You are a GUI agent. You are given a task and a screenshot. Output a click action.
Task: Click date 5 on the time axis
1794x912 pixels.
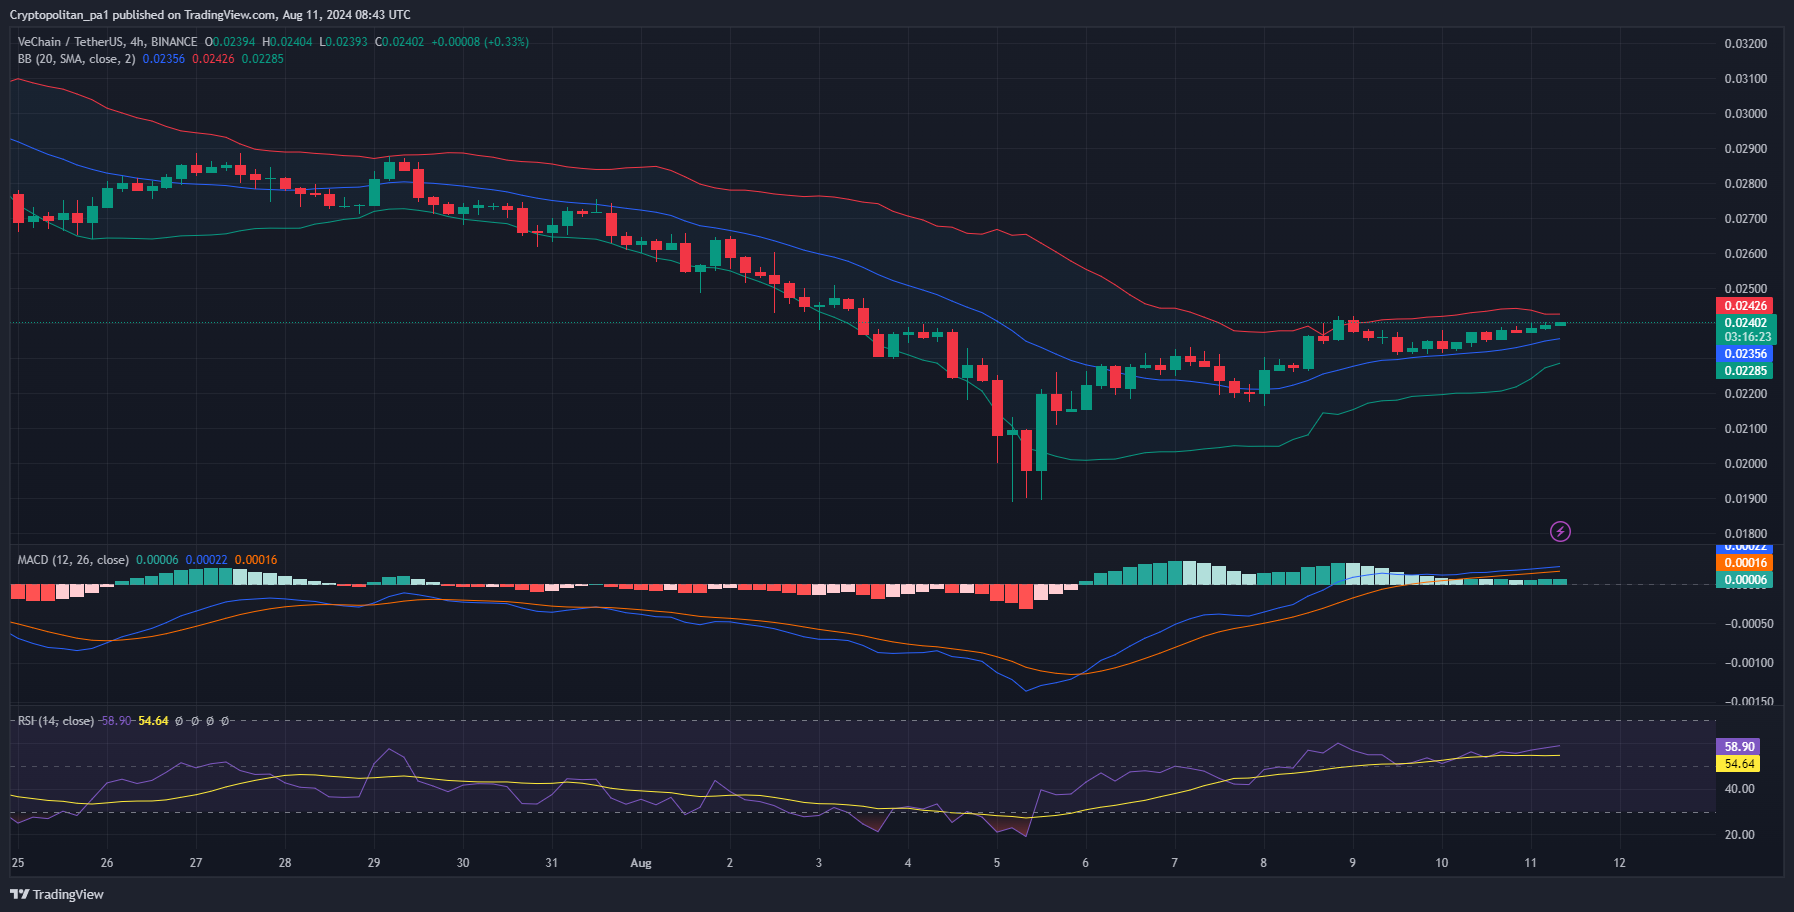pyautogui.click(x=997, y=863)
